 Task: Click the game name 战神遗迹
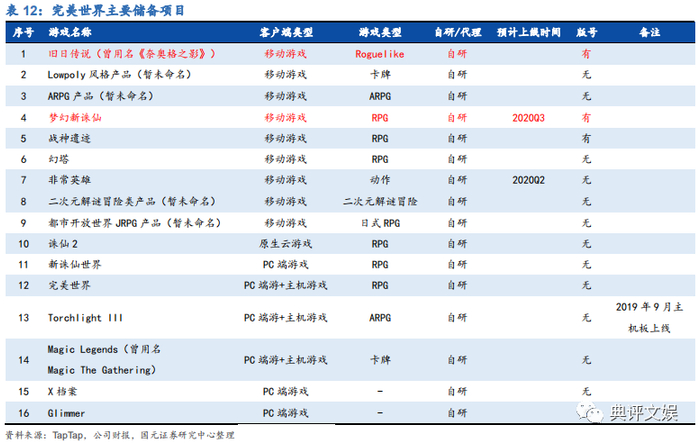(x=70, y=138)
